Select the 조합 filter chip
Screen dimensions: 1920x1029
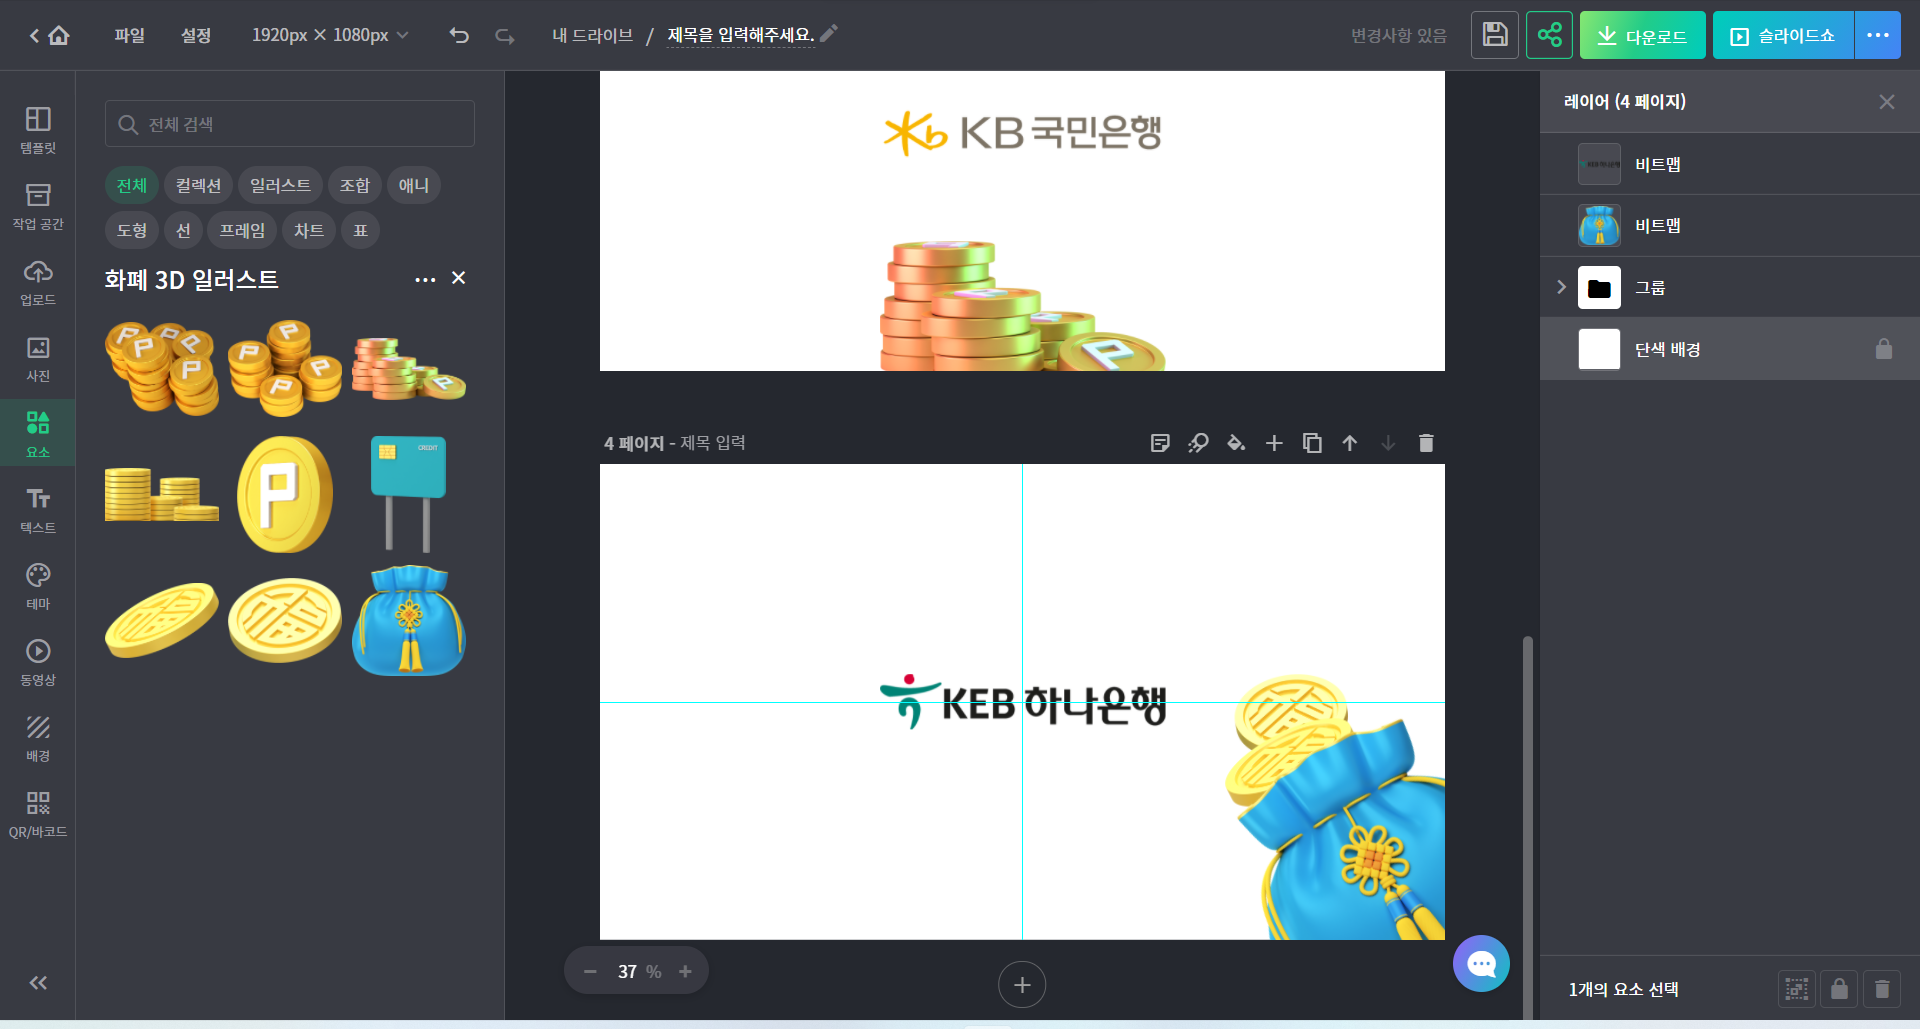[355, 185]
